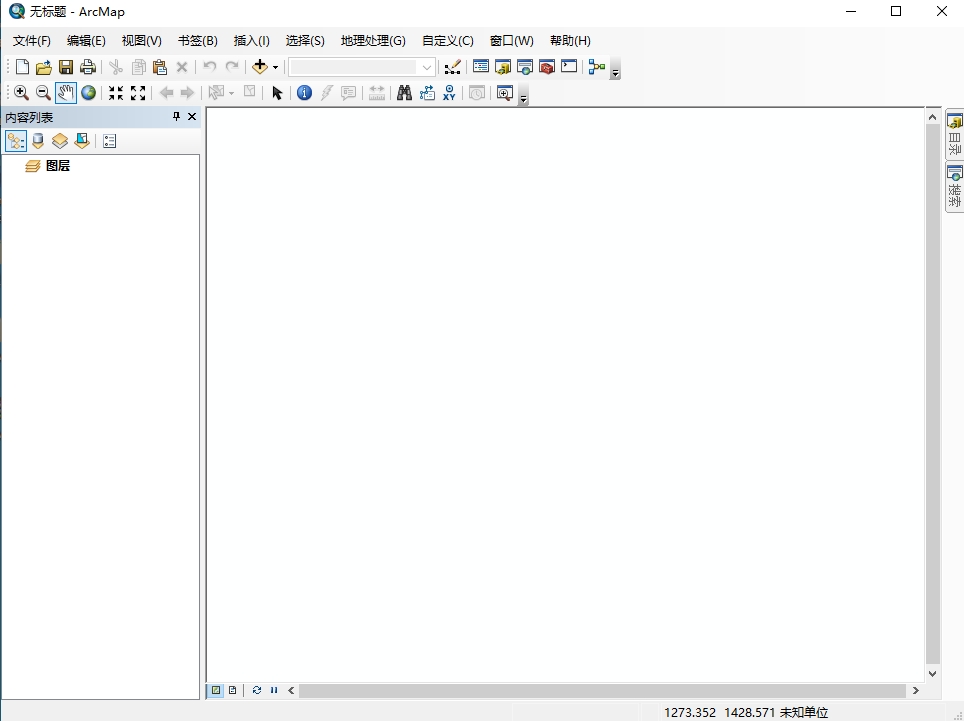Open the 地理处理(G) menu
This screenshot has width=964, height=721.
(x=372, y=40)
